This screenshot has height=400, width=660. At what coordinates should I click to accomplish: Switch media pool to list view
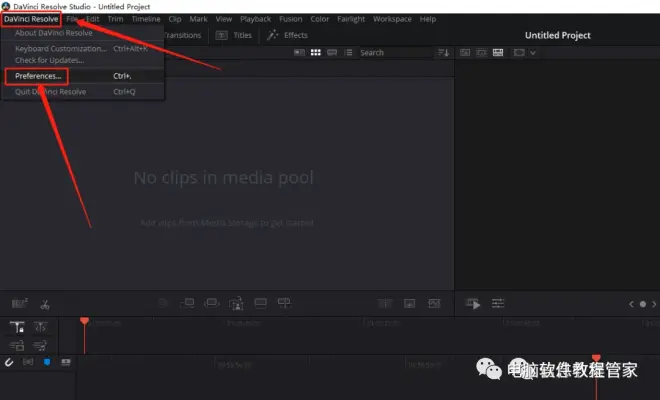pyautogui.click(x=348, y=52)
